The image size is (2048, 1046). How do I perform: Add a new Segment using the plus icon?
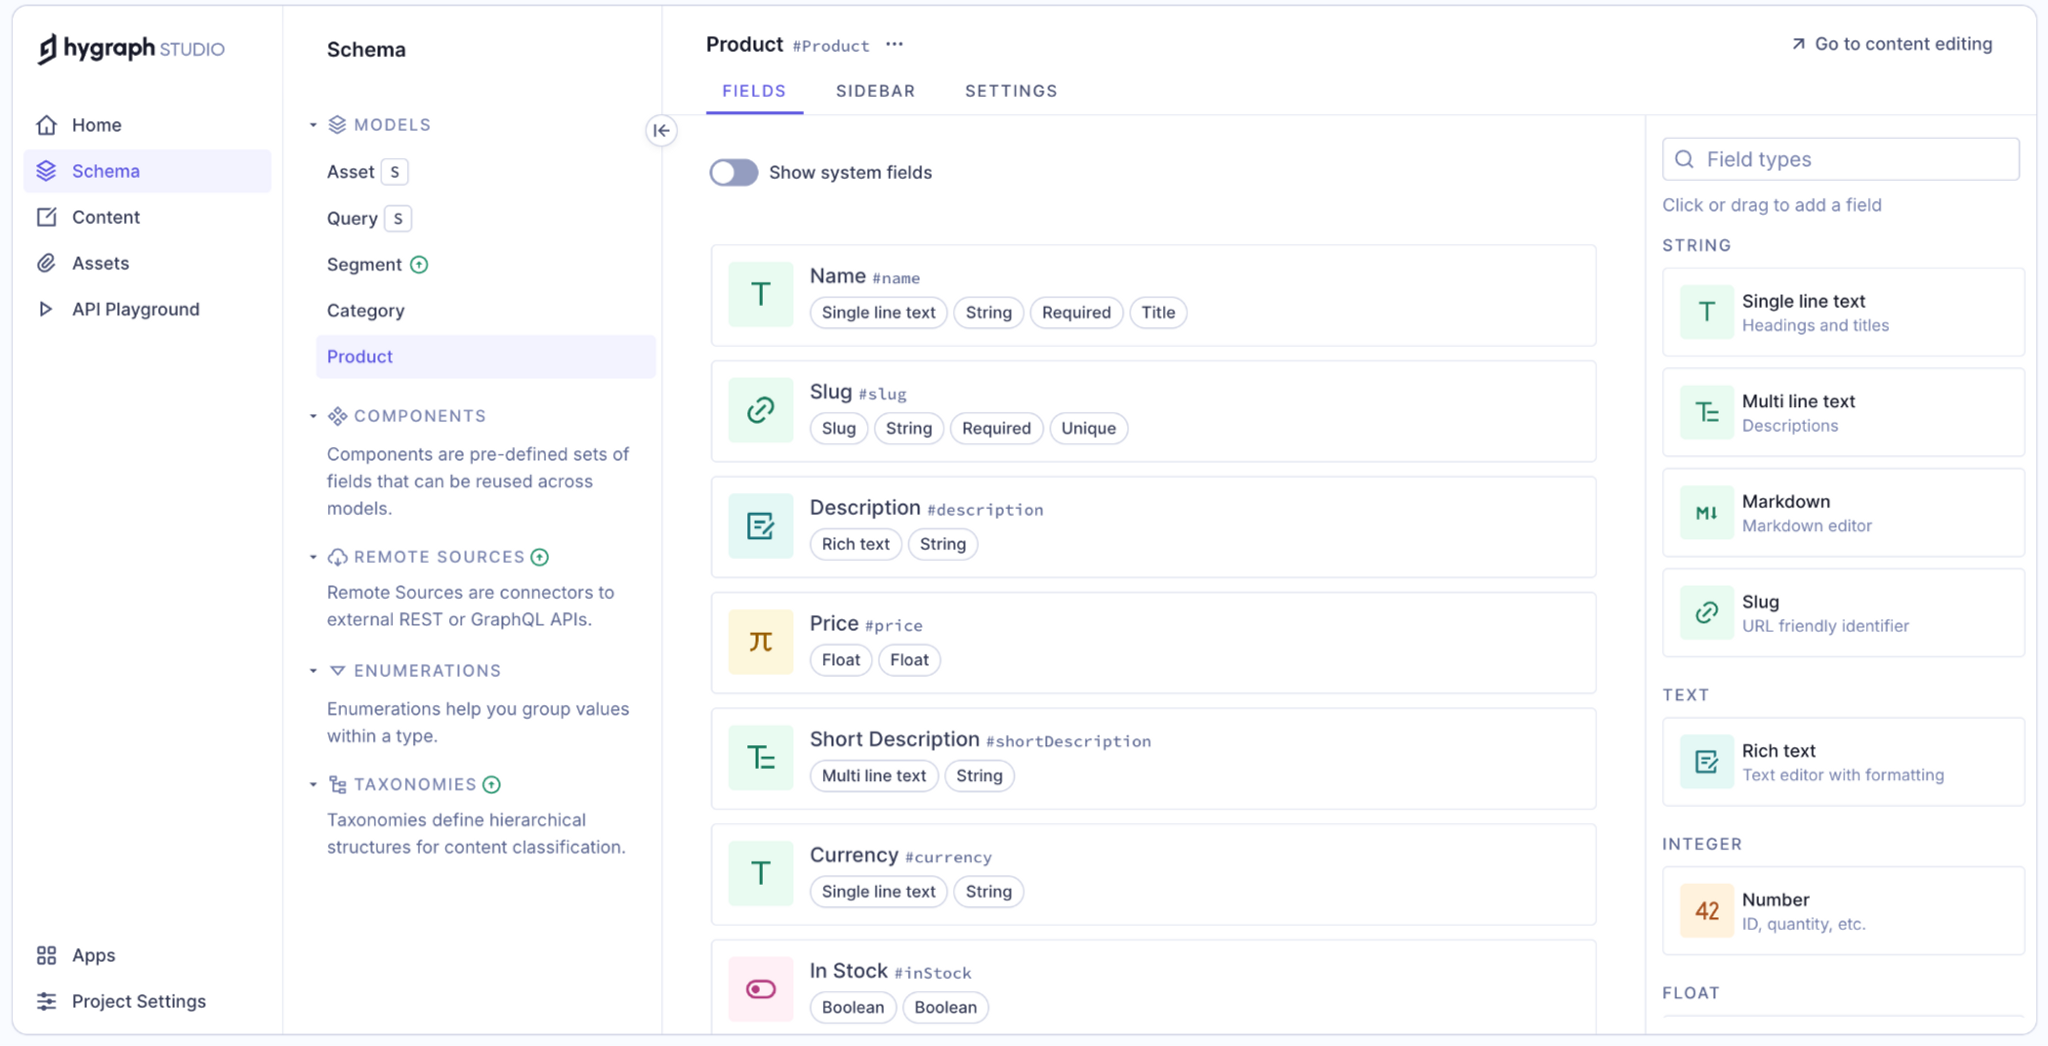coord(419,264)
